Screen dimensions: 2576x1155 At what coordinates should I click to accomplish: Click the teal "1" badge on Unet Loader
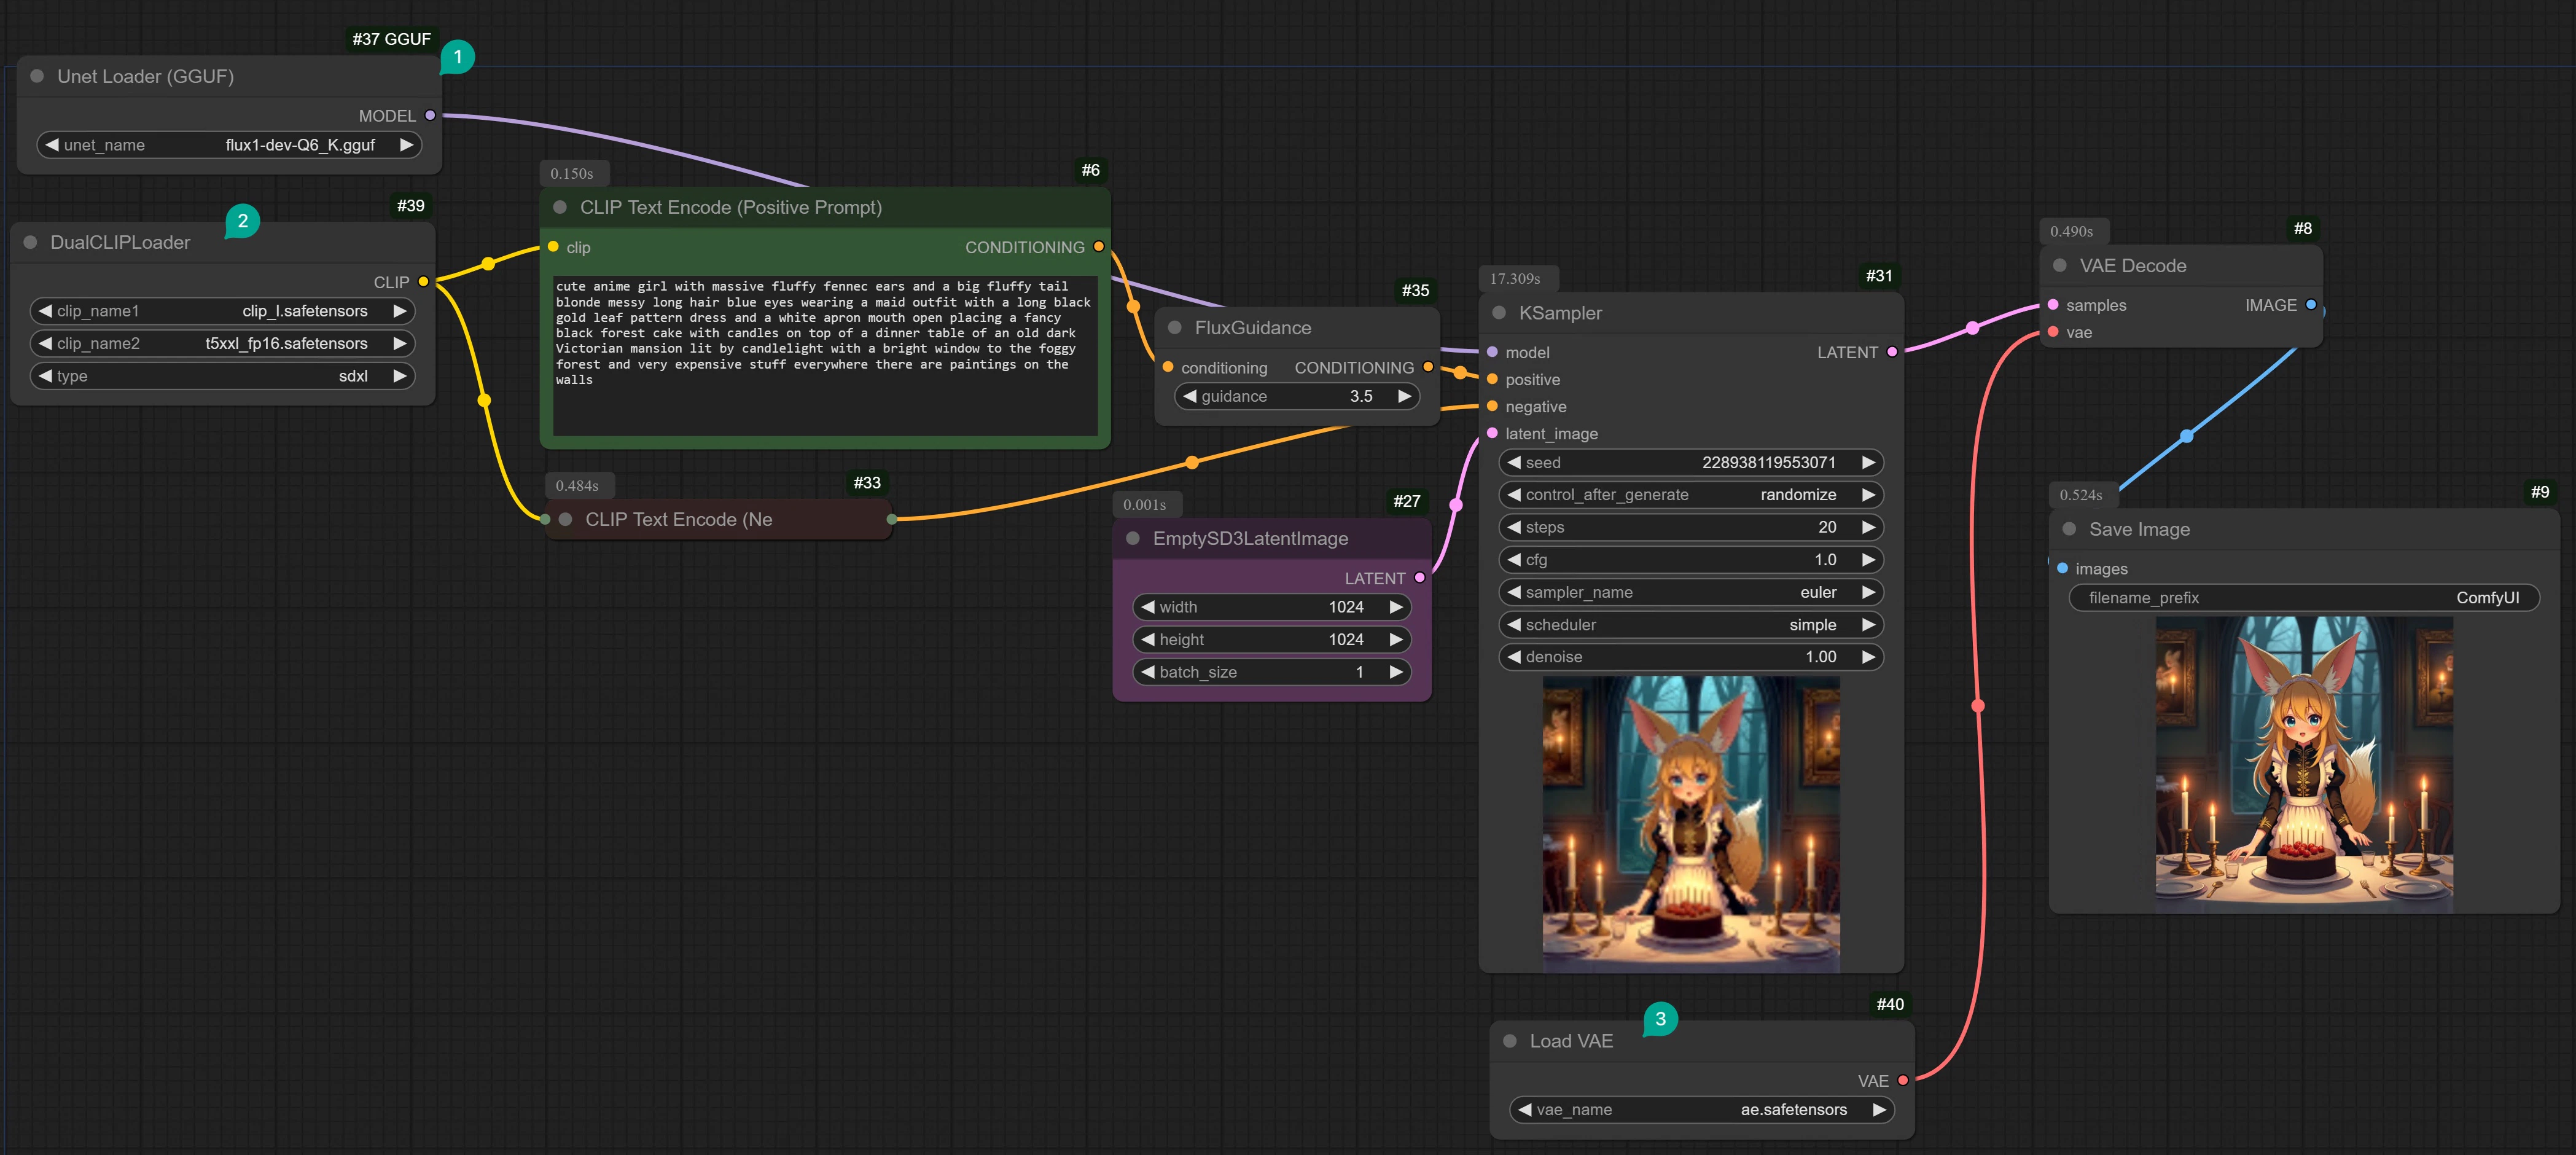click(x=457, y=57)
